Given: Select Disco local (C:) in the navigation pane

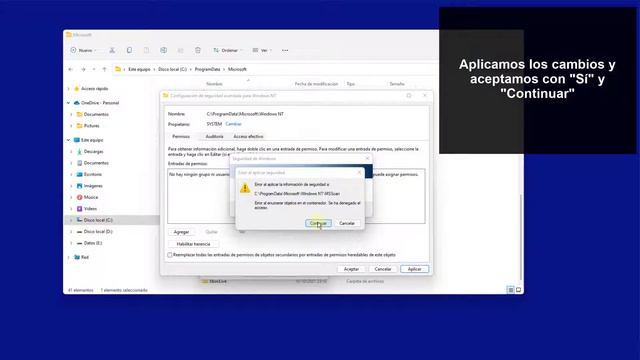Looking at the screenshot, I should [x=98, y=220].
